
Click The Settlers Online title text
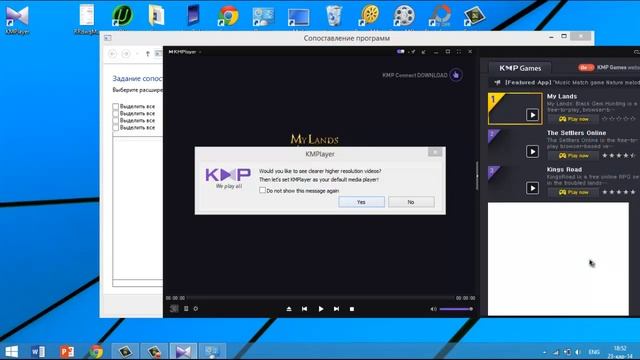(576, 133)
